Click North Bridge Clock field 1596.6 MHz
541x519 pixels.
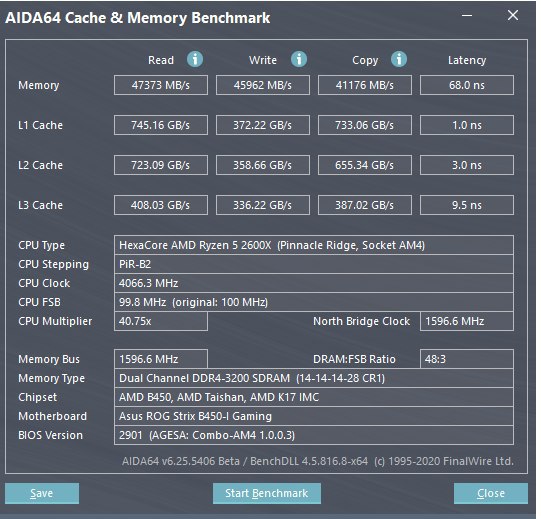pos(467,321)
